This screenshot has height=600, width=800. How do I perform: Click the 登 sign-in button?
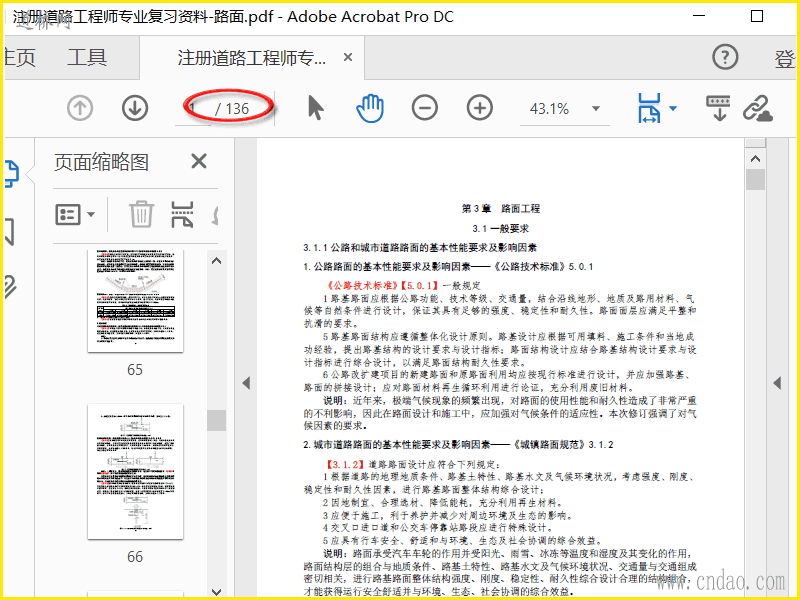tap(784, 59)
